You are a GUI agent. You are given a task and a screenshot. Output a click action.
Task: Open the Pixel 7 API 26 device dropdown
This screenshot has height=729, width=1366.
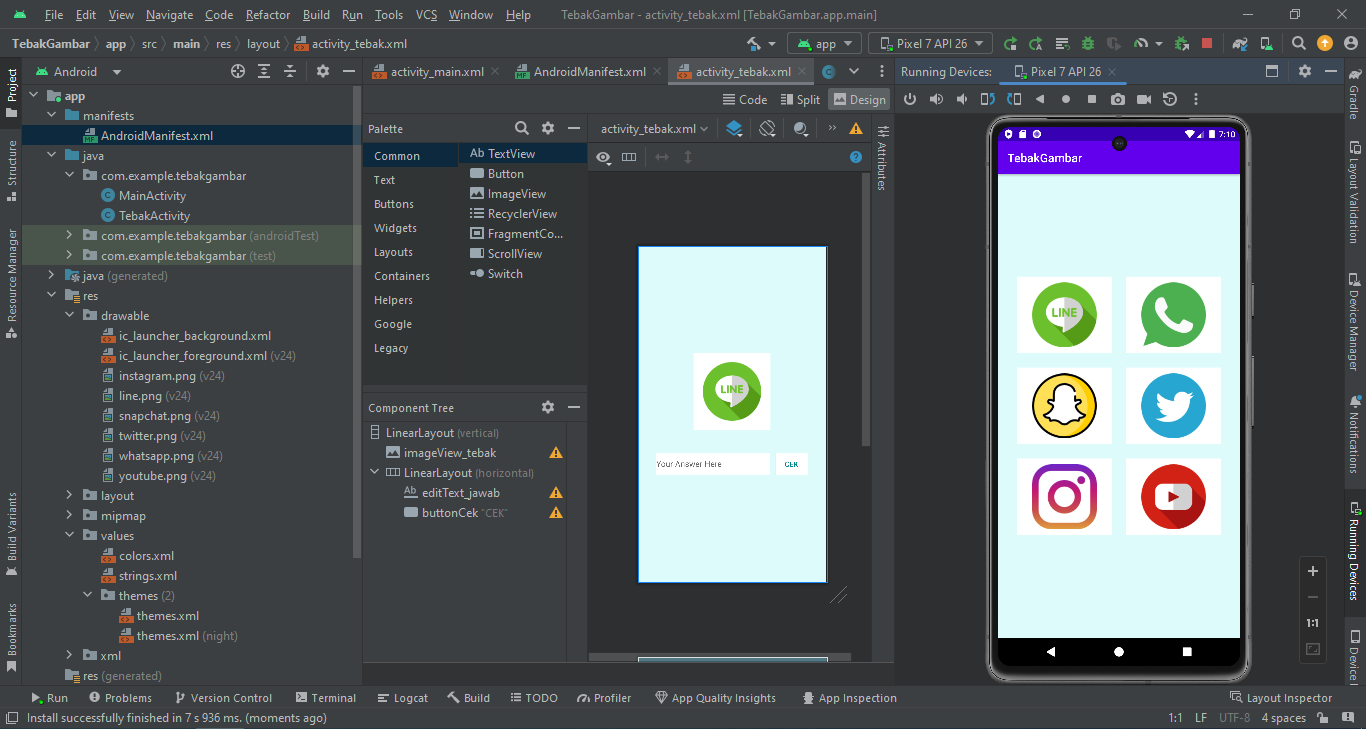(930, 44)
